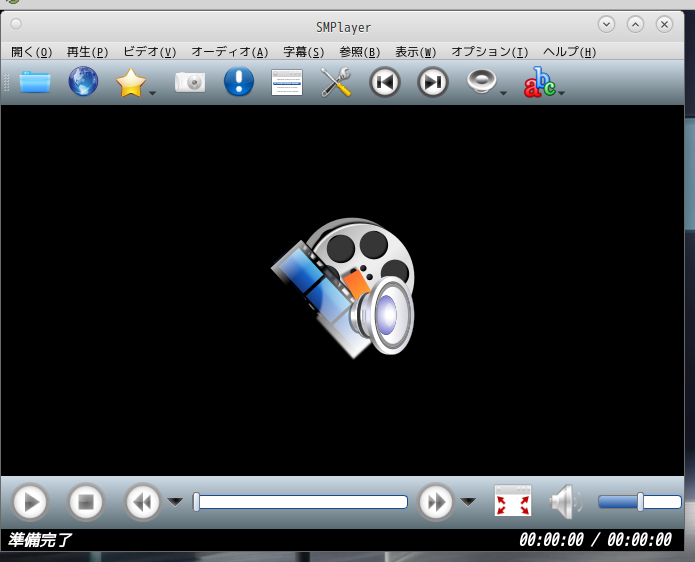Click the yellow star favorites icon
Image resolution: width=695 pixels, height=562 pixels.
point(131,82)
